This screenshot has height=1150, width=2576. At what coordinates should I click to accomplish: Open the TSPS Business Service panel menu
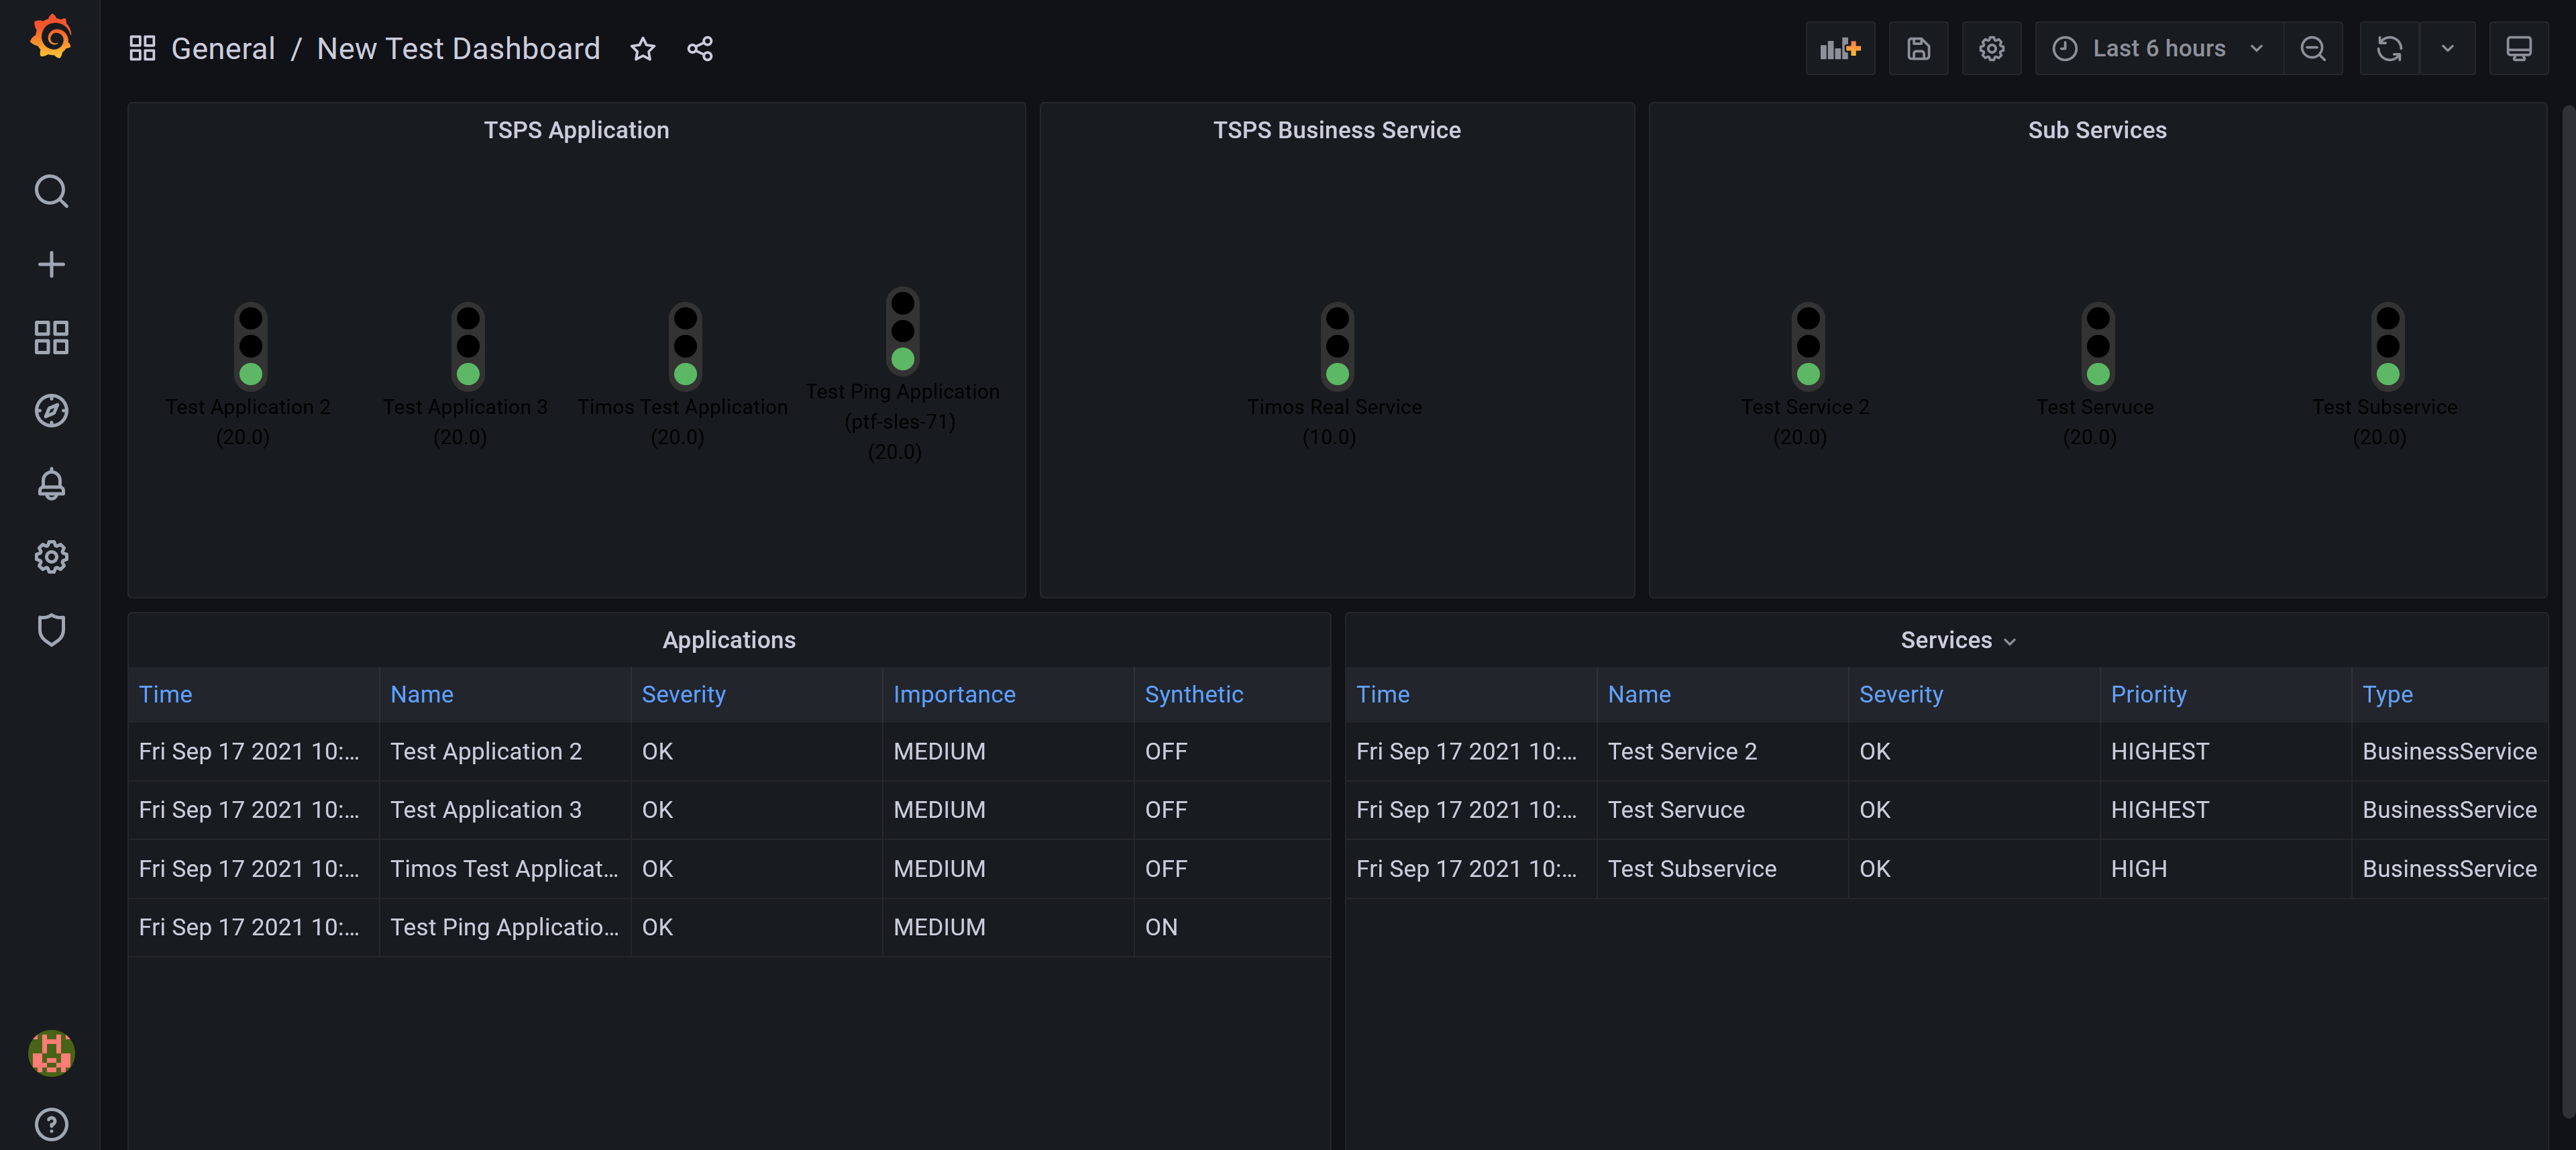coord(1337,130)
